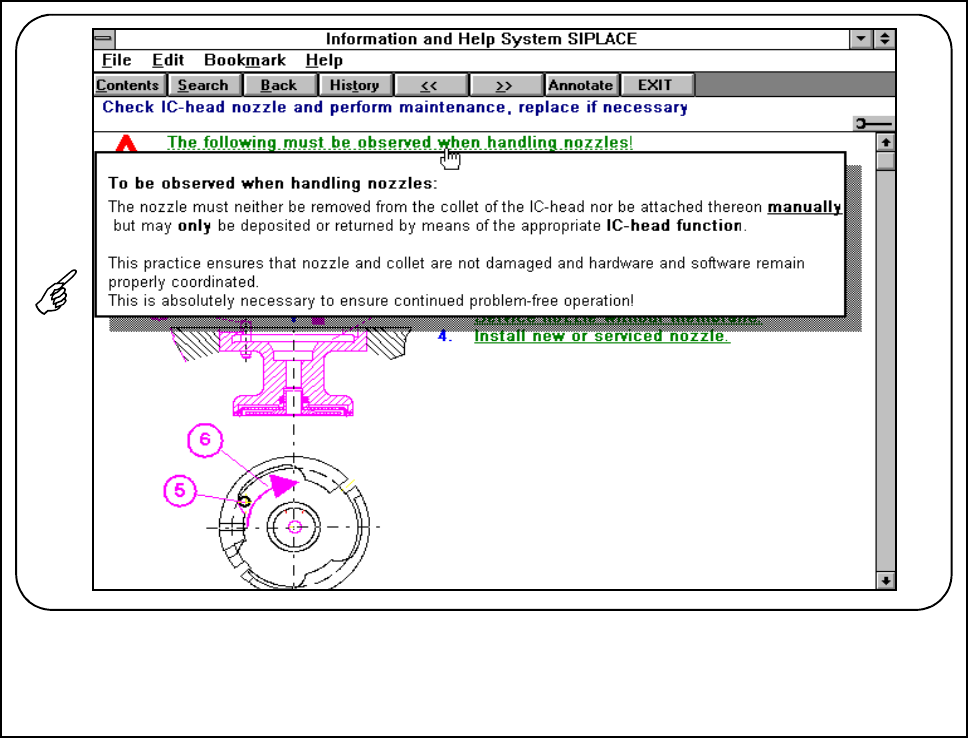Click the Annotate button

[582, 85]
